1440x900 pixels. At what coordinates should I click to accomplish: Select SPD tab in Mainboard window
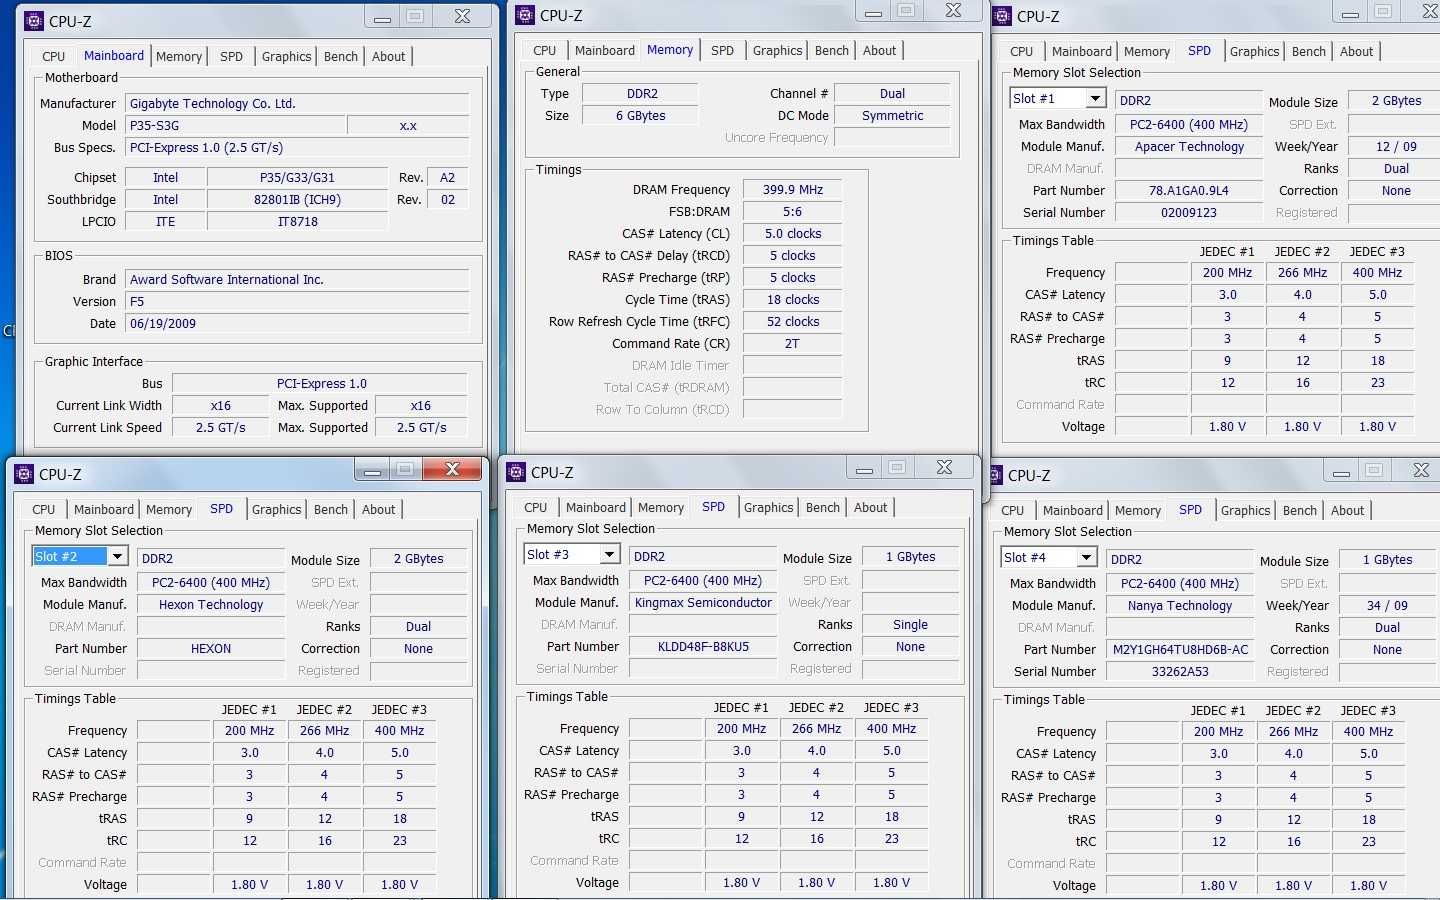[231, 56]
